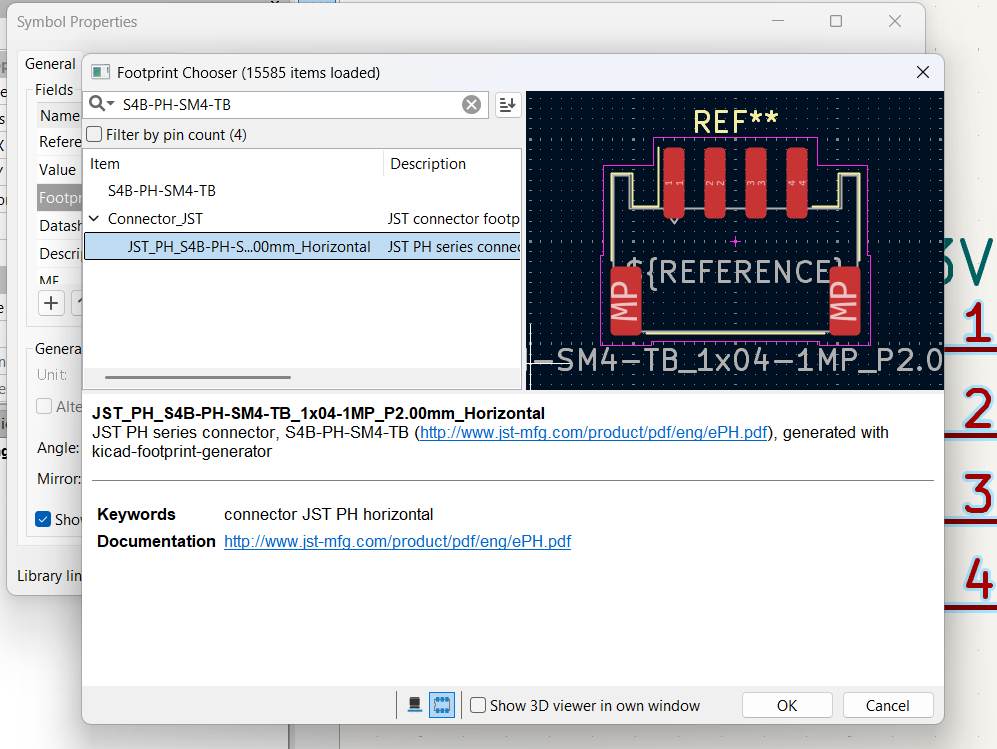
Task: Open the ePH.pdf documentation link
Action: pyautogui.click(x=397, y=541)
